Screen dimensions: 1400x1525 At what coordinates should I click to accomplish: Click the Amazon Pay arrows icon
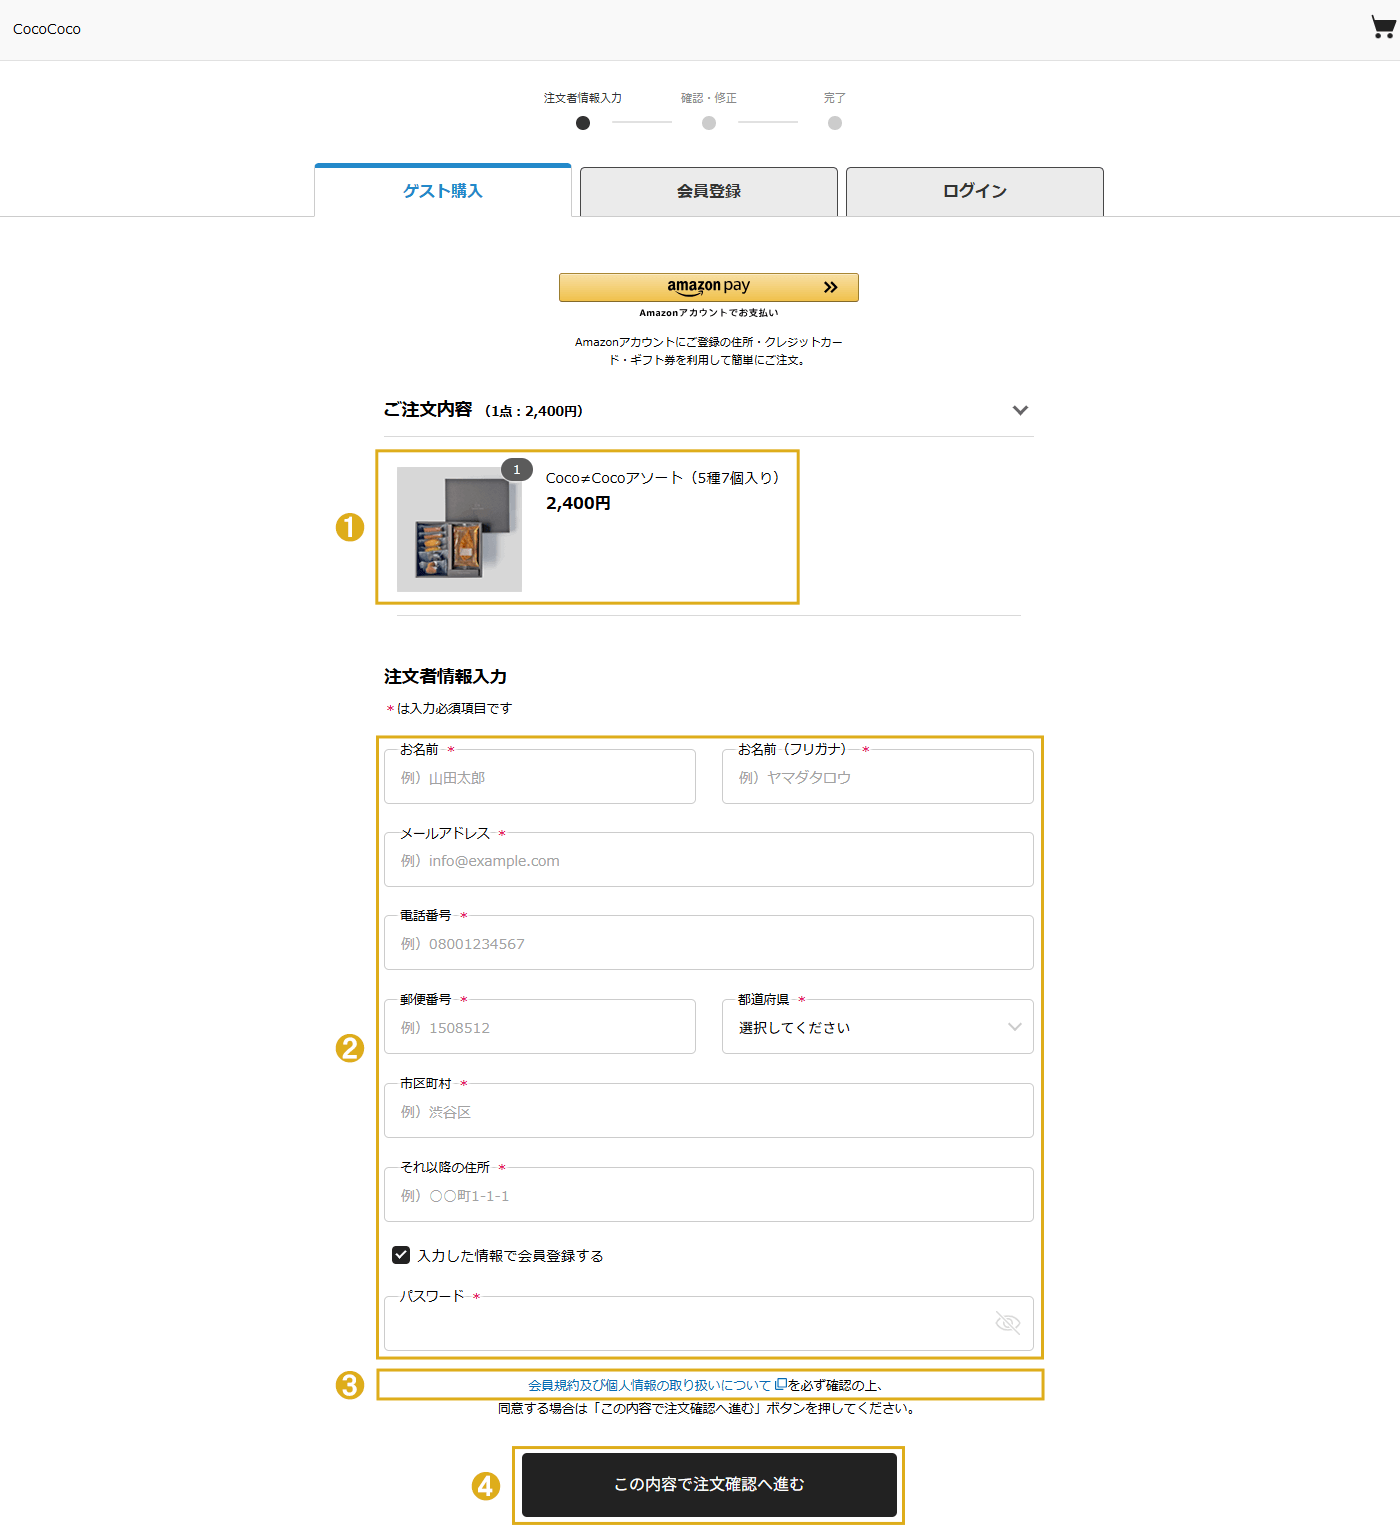click(x=830, y=287)
